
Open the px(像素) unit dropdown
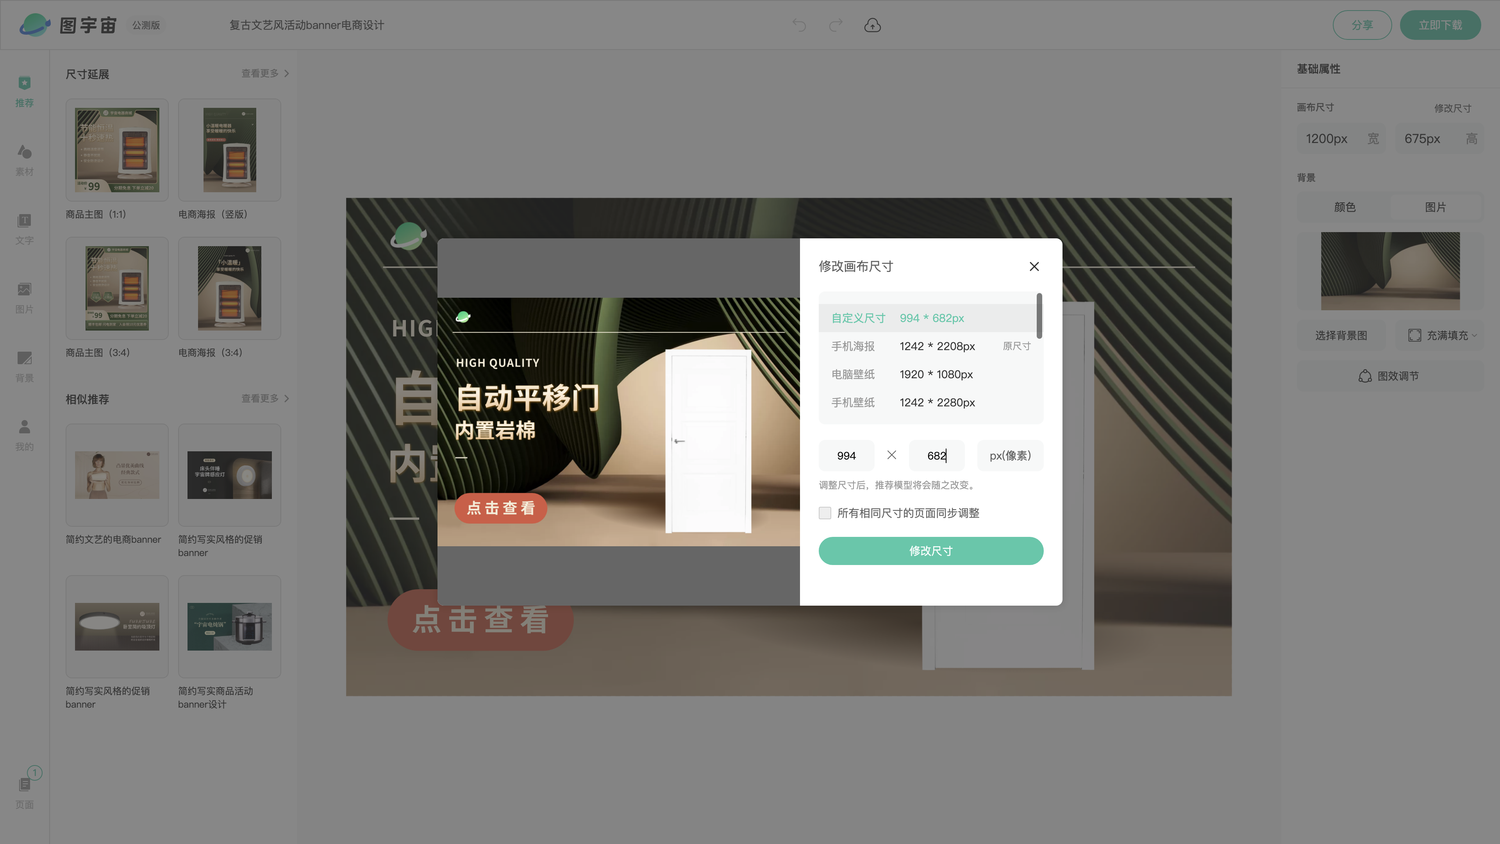point(1010,456)
